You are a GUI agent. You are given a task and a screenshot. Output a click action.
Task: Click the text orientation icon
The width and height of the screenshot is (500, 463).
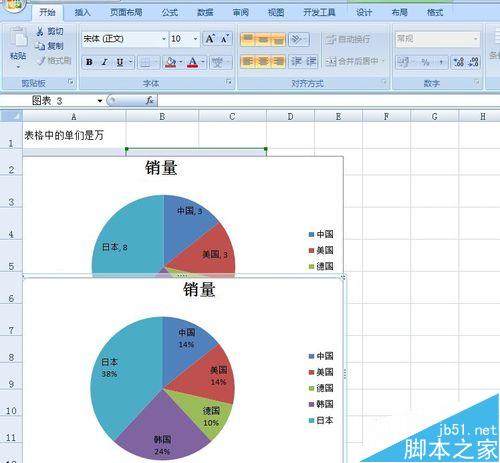point(296,39)
